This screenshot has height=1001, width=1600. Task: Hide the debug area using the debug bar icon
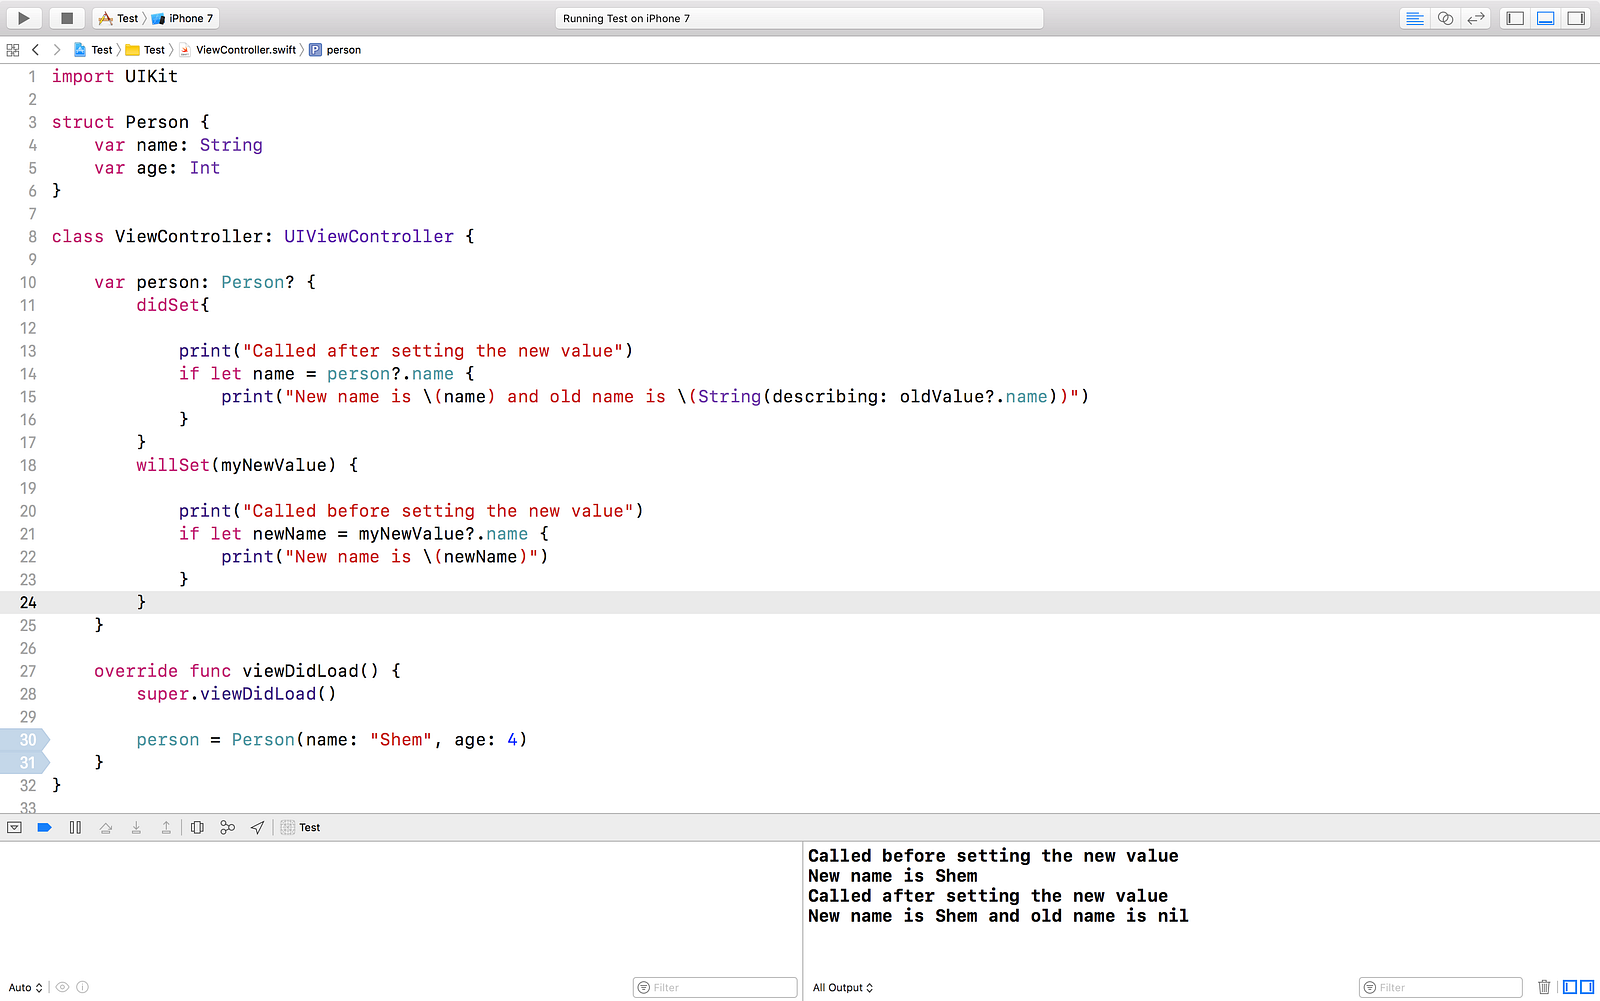[x=14, y=828]
